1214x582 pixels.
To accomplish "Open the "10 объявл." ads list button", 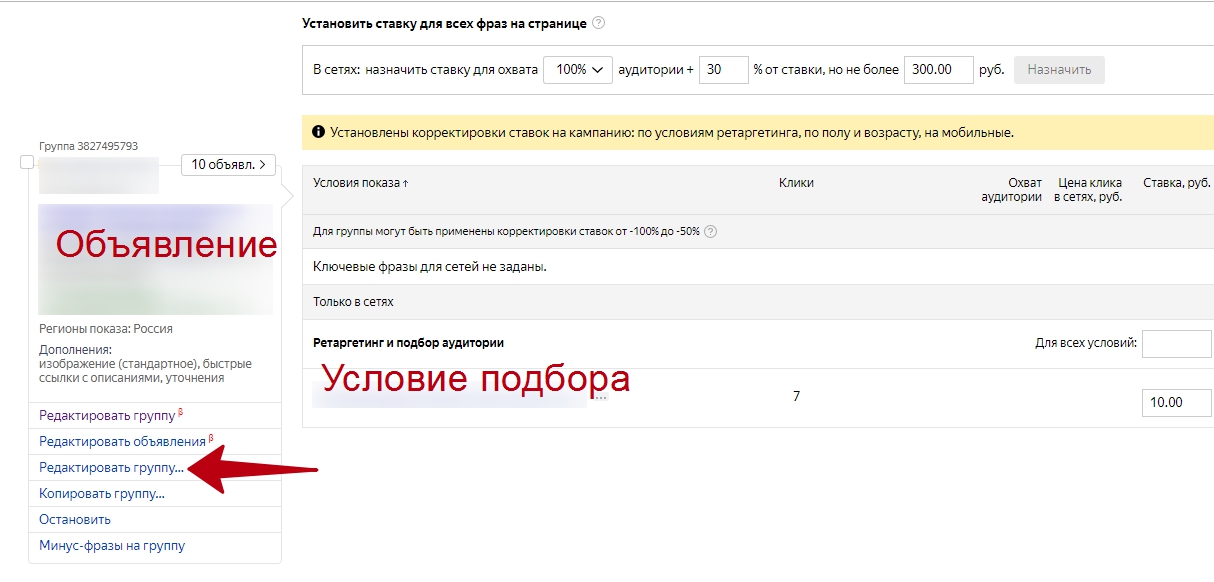I will tap(229, 165).
